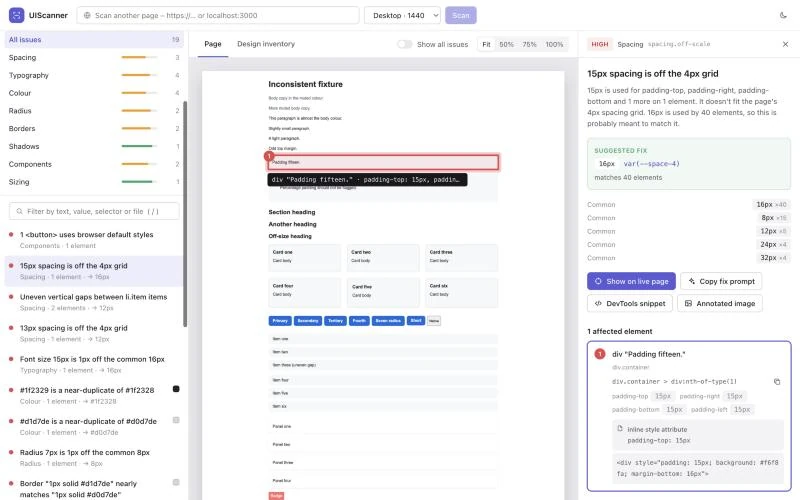Open the Desktop · 1440 viewport dropdown

pyautogui.click(x=402, y=15)
